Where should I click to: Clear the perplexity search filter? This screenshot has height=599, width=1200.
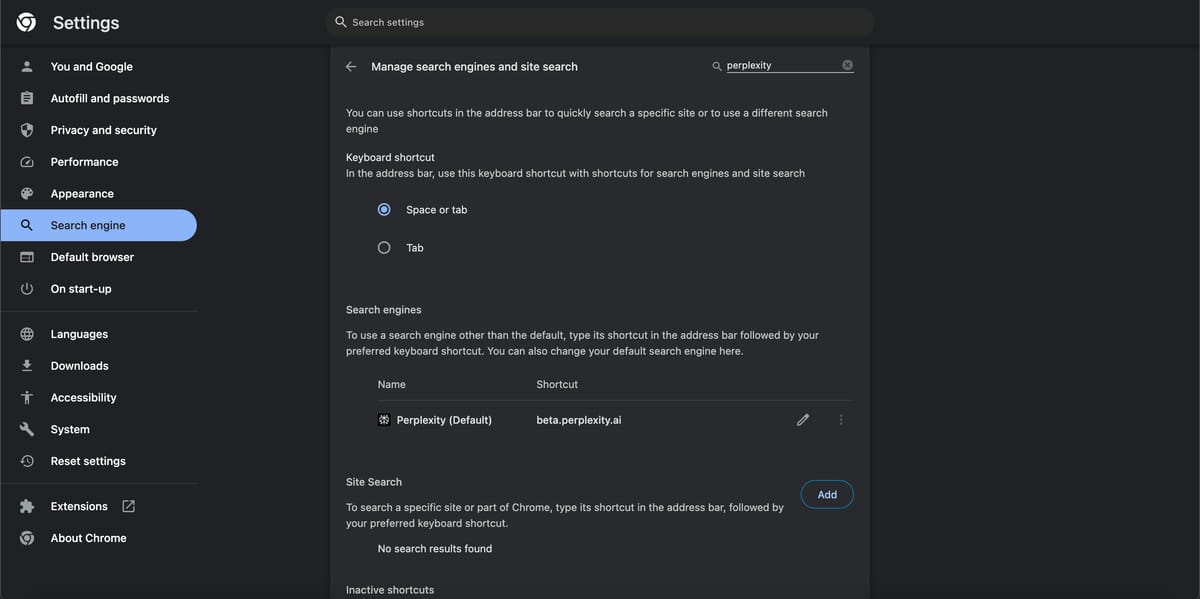coord(847,66)
